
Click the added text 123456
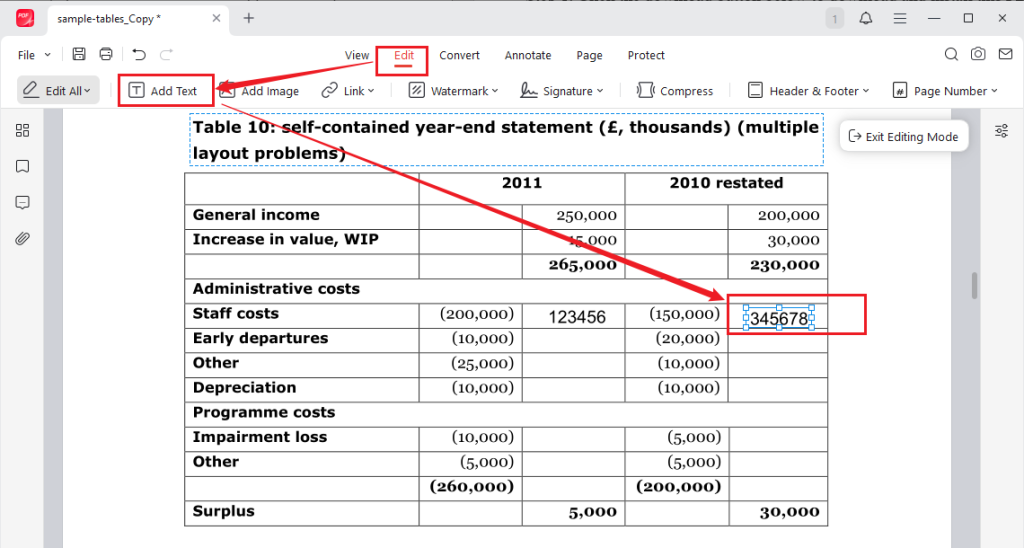577,317
